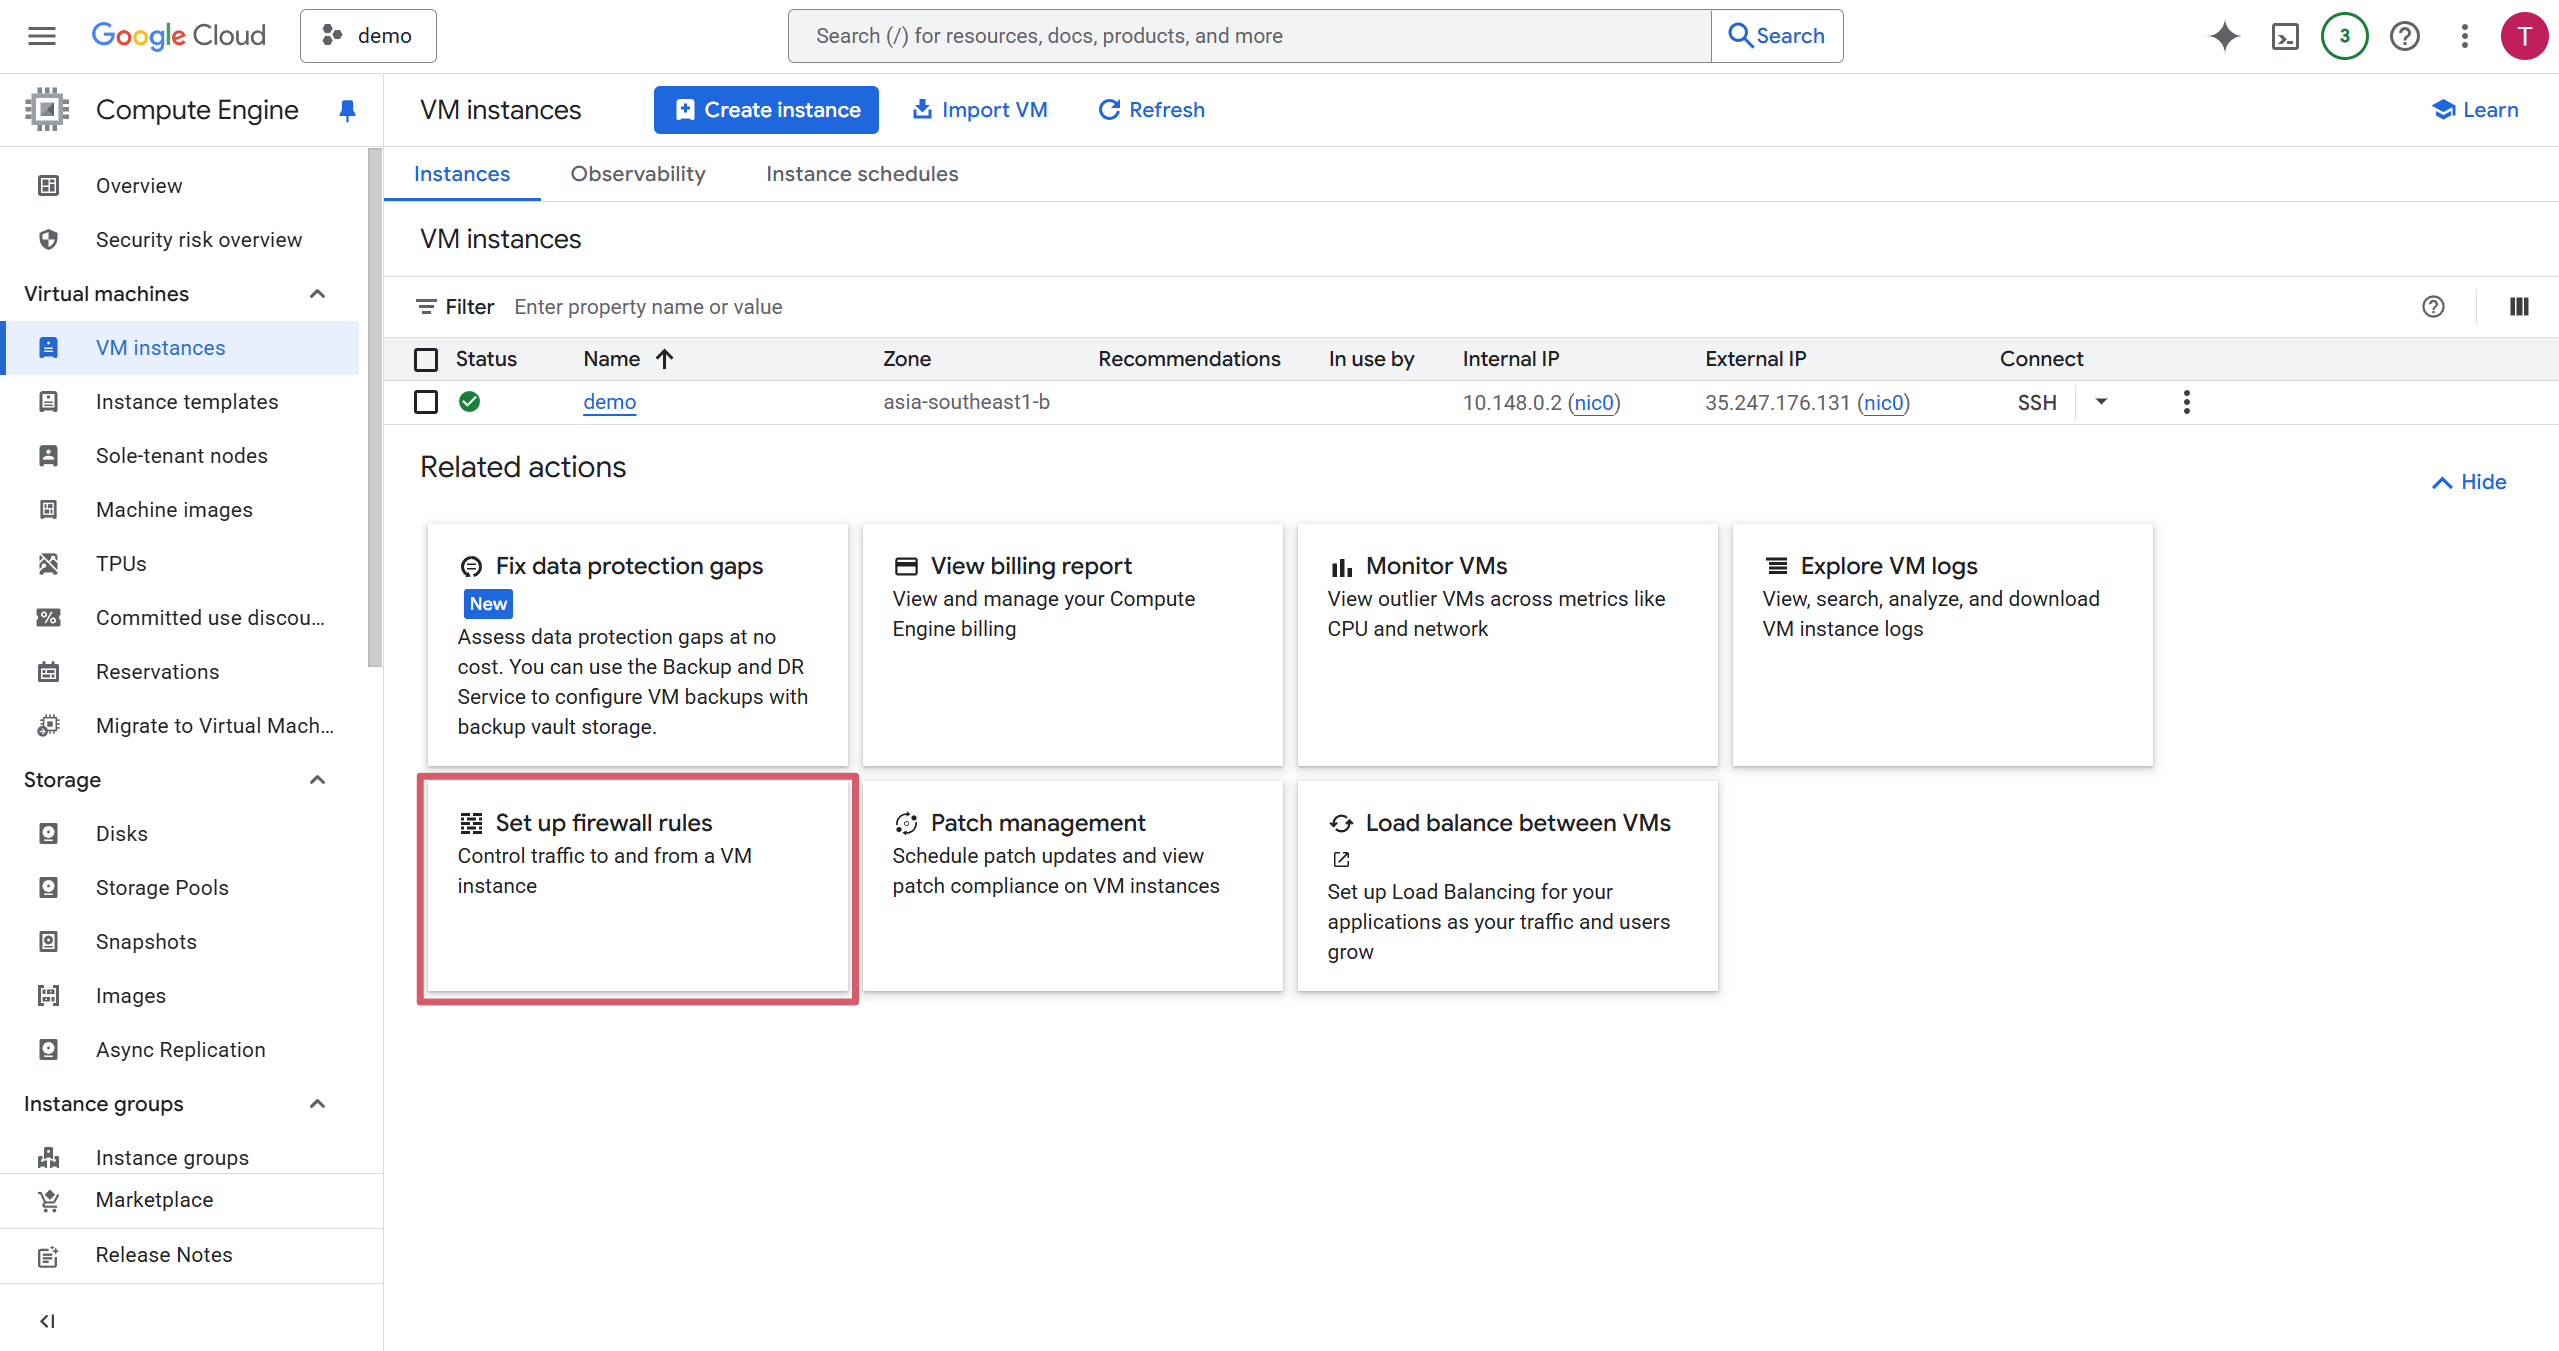Open the demo project selector
This screenshot has height=1351, width=2559.
368,36
